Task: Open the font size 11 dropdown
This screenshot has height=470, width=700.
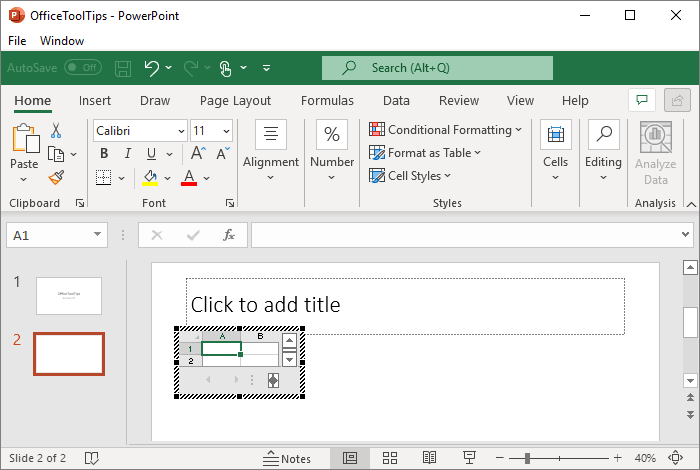Action: point(226,131)
